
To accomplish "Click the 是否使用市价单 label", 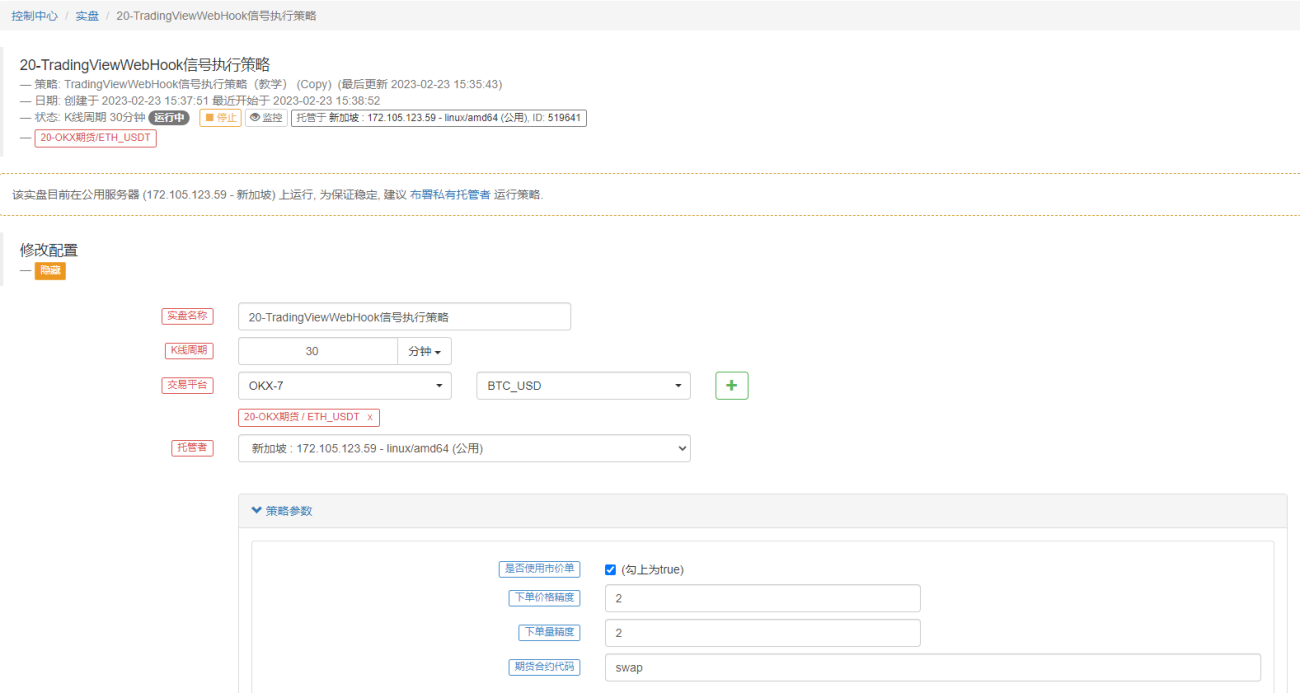I will [539, 569].
